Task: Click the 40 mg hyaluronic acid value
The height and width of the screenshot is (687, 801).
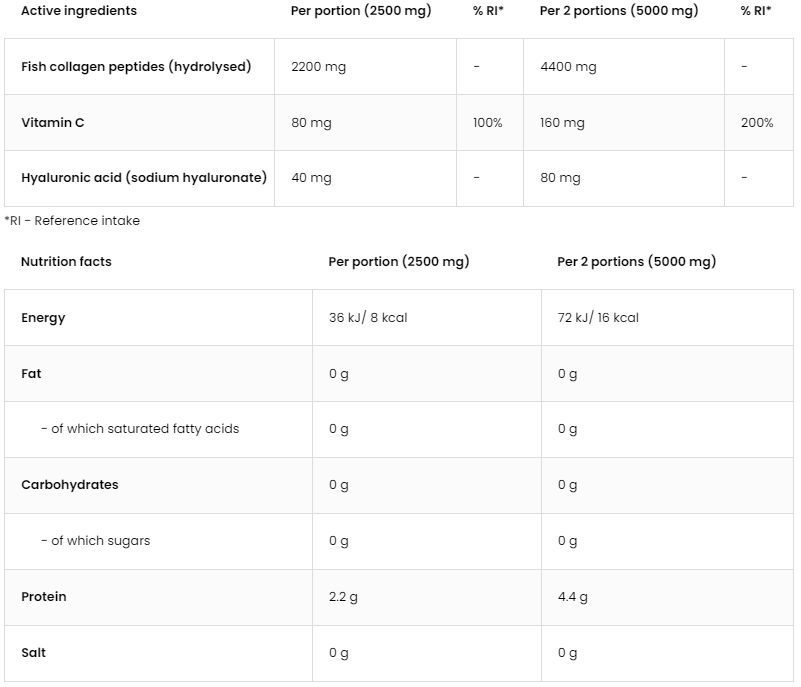Action: click(311, 178)
